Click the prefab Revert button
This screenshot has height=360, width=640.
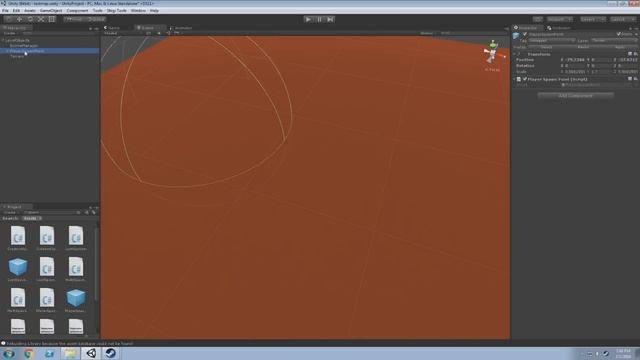[583, 47]
